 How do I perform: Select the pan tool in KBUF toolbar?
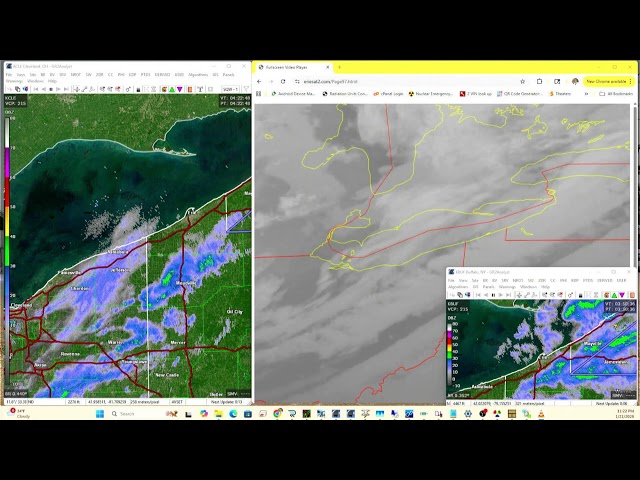(x=519, y=295)
